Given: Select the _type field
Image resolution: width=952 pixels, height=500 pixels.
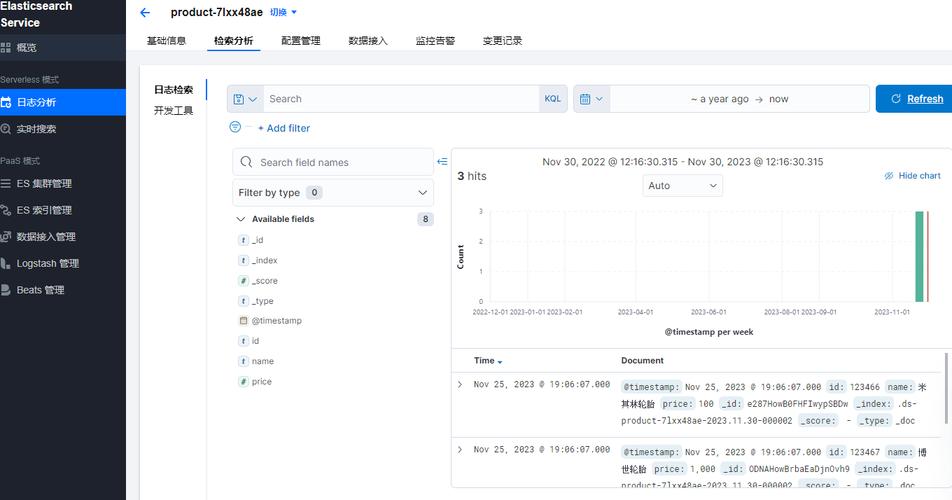Looking at the screenshot, I should (x=262, y=301).
